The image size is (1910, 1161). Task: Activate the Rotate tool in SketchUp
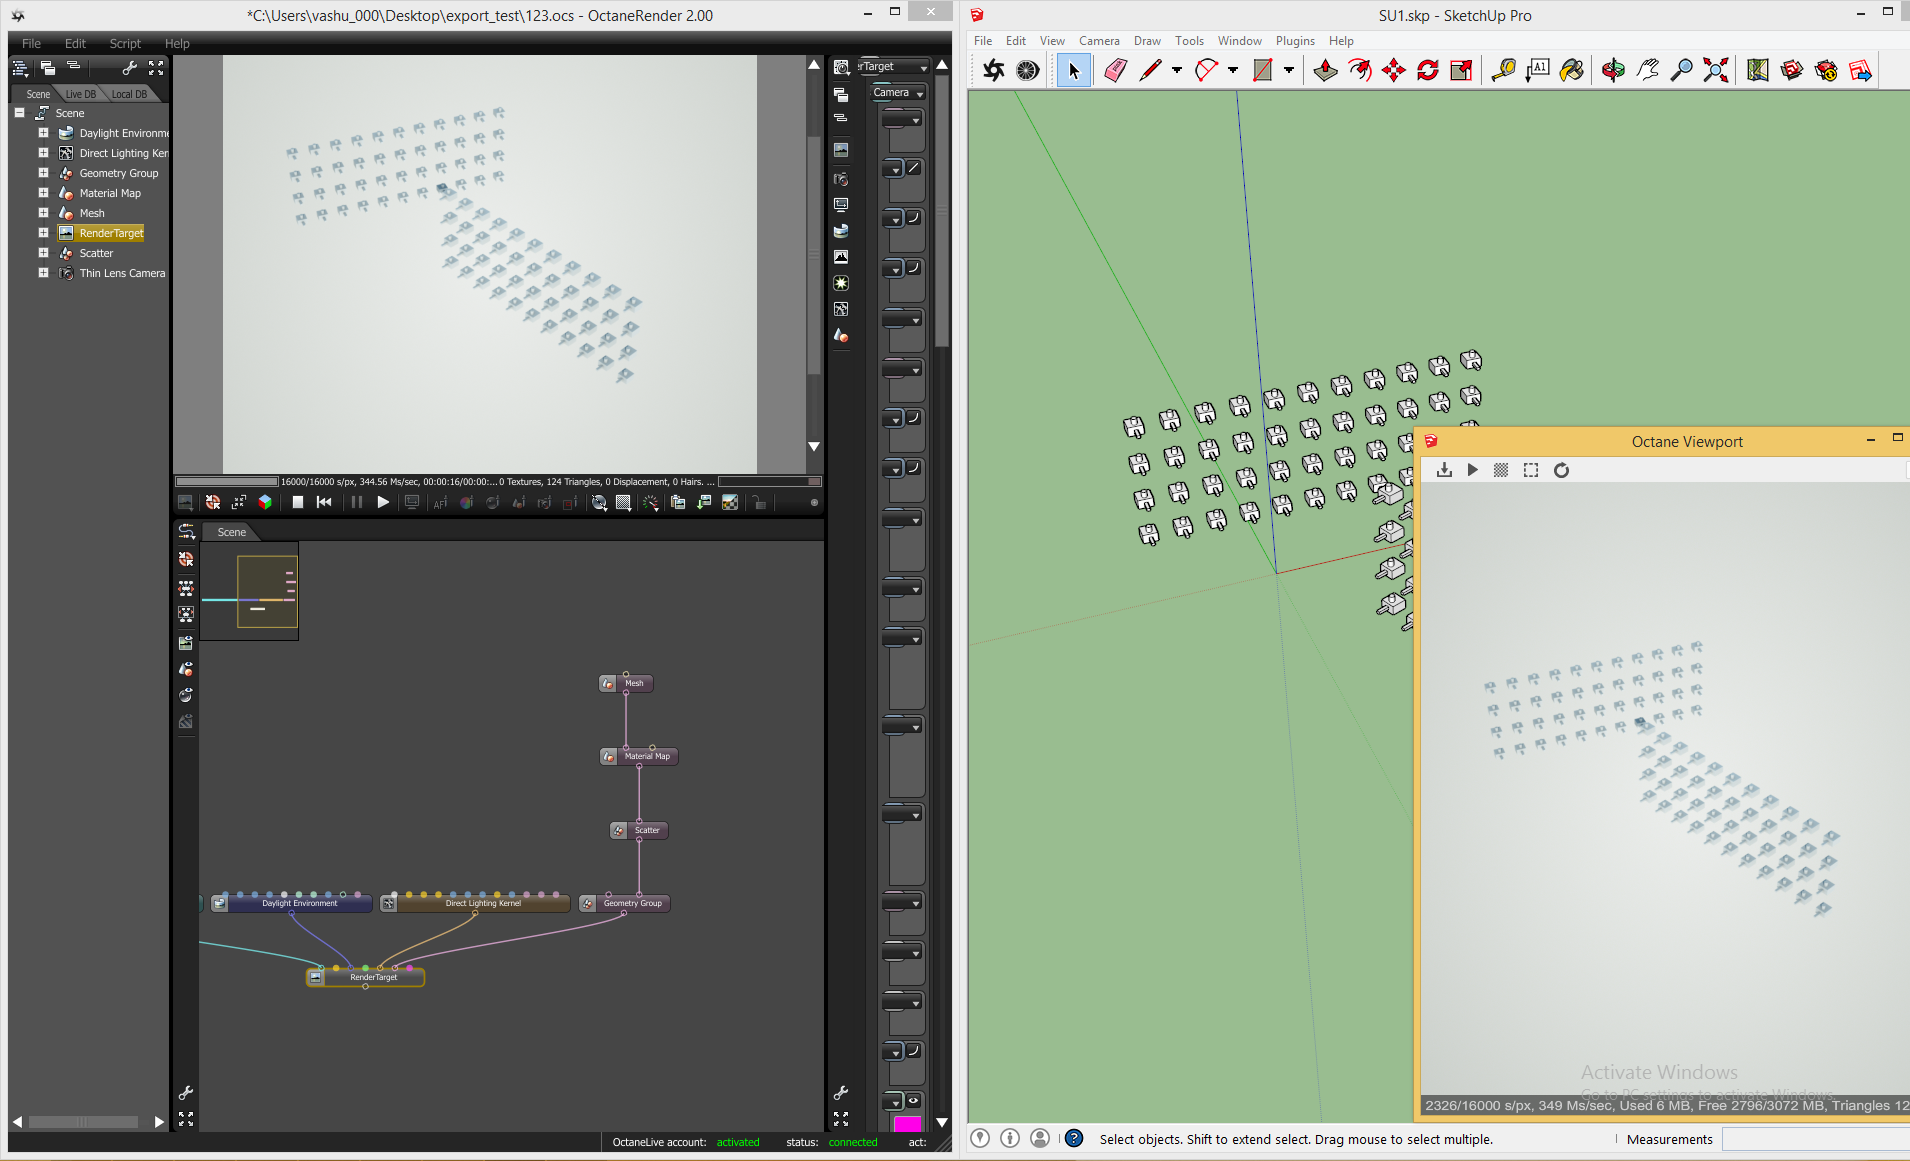tap(1428, 70)
